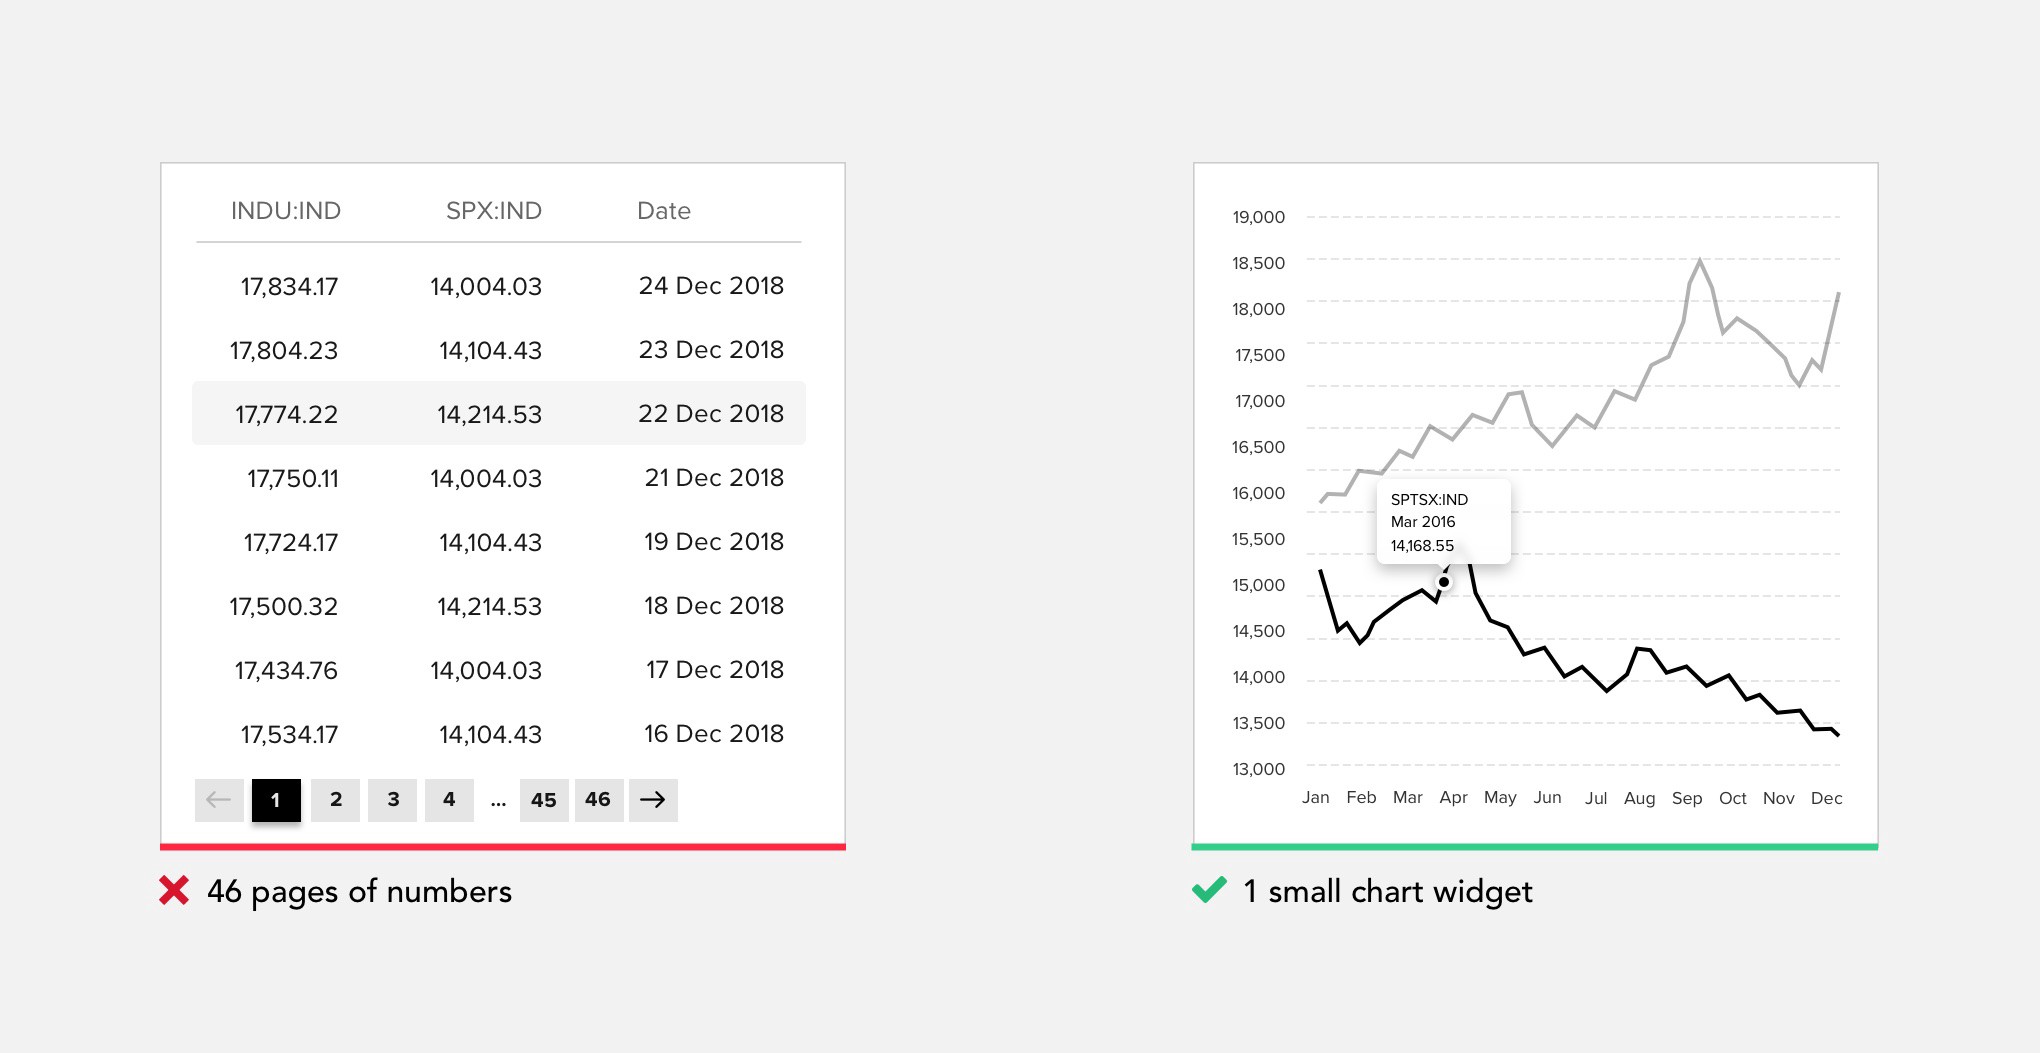2040x1053 pixels.
Task: Go to page 2 of the table
Action: point(336,800)
